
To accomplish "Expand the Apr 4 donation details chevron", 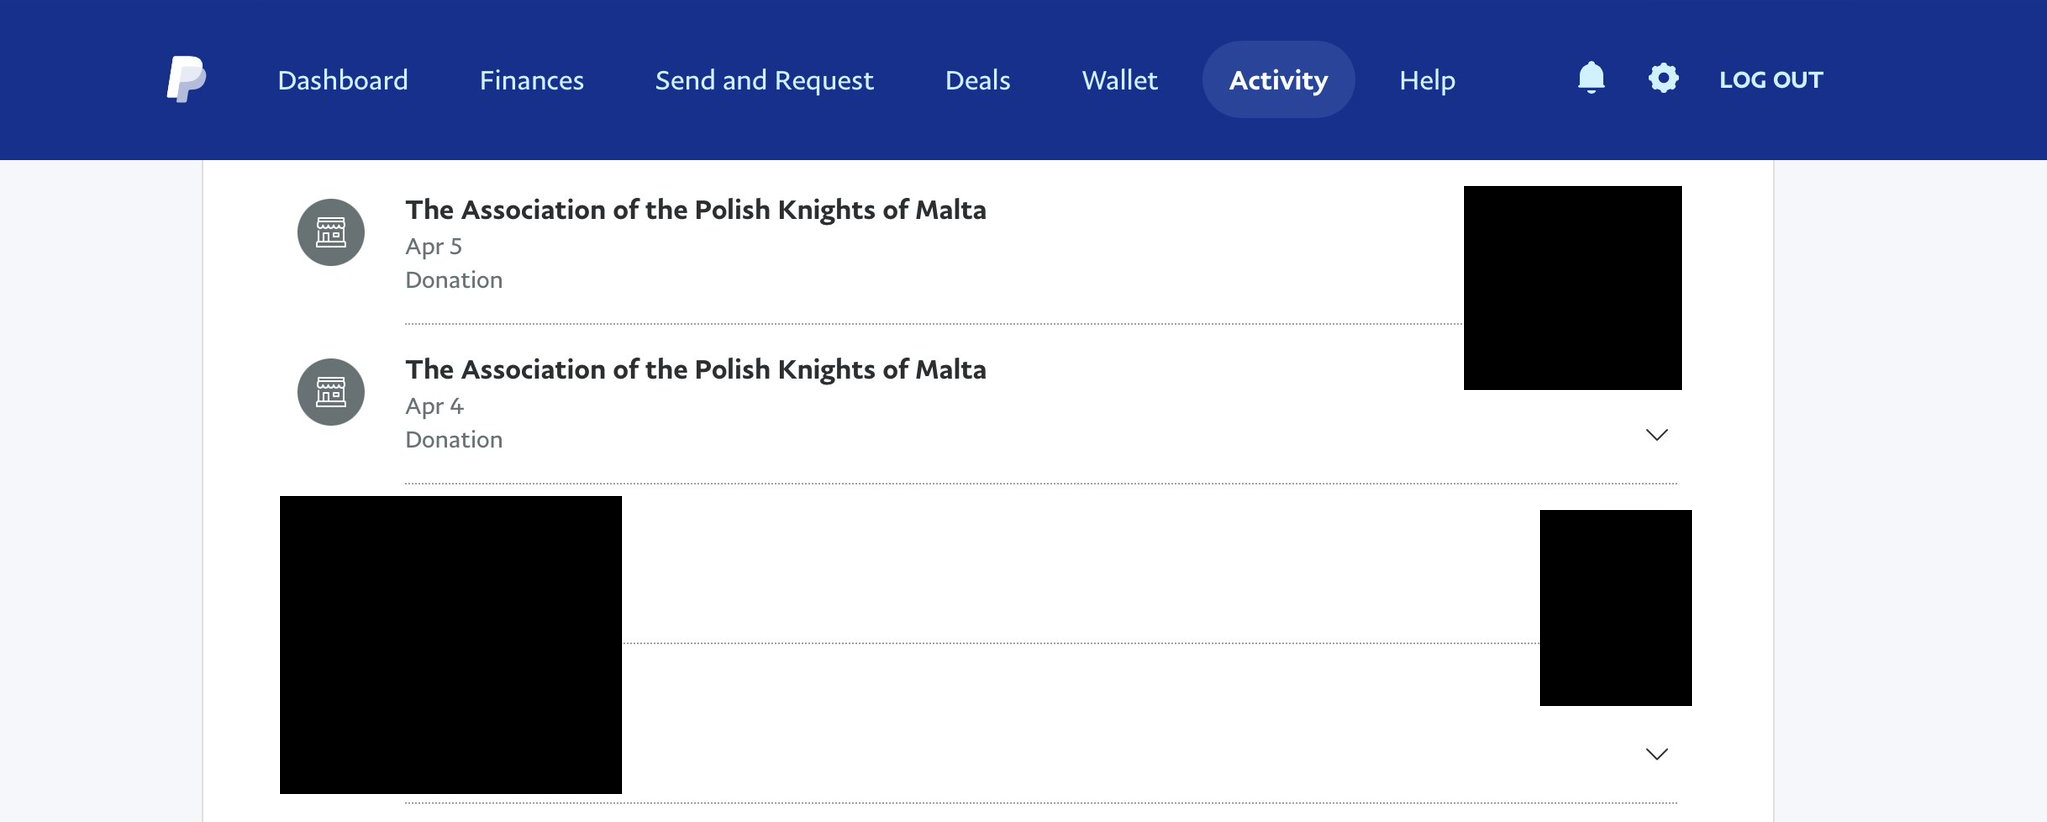I will pyautogui.click(x=1657, y=435).
